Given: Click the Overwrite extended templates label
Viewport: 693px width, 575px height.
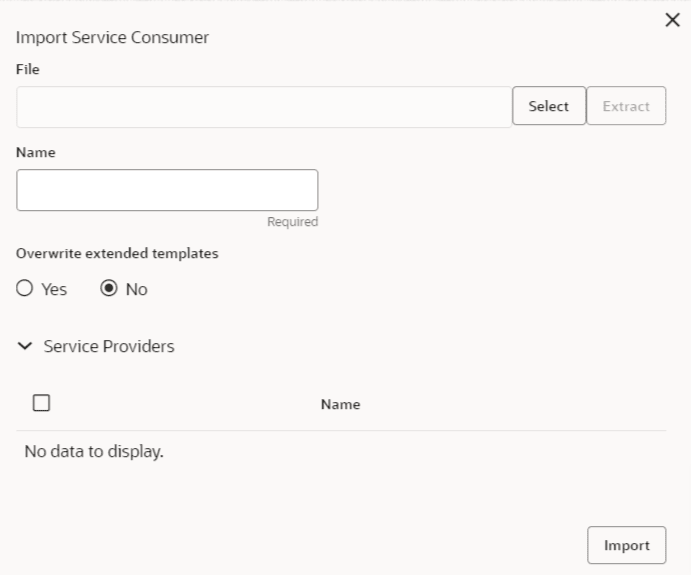Looking at the screenshot, I should click(117, 253).
